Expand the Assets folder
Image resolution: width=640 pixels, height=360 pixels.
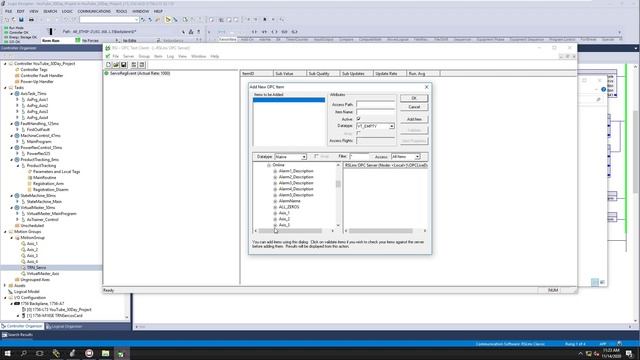tap(5, 286)
